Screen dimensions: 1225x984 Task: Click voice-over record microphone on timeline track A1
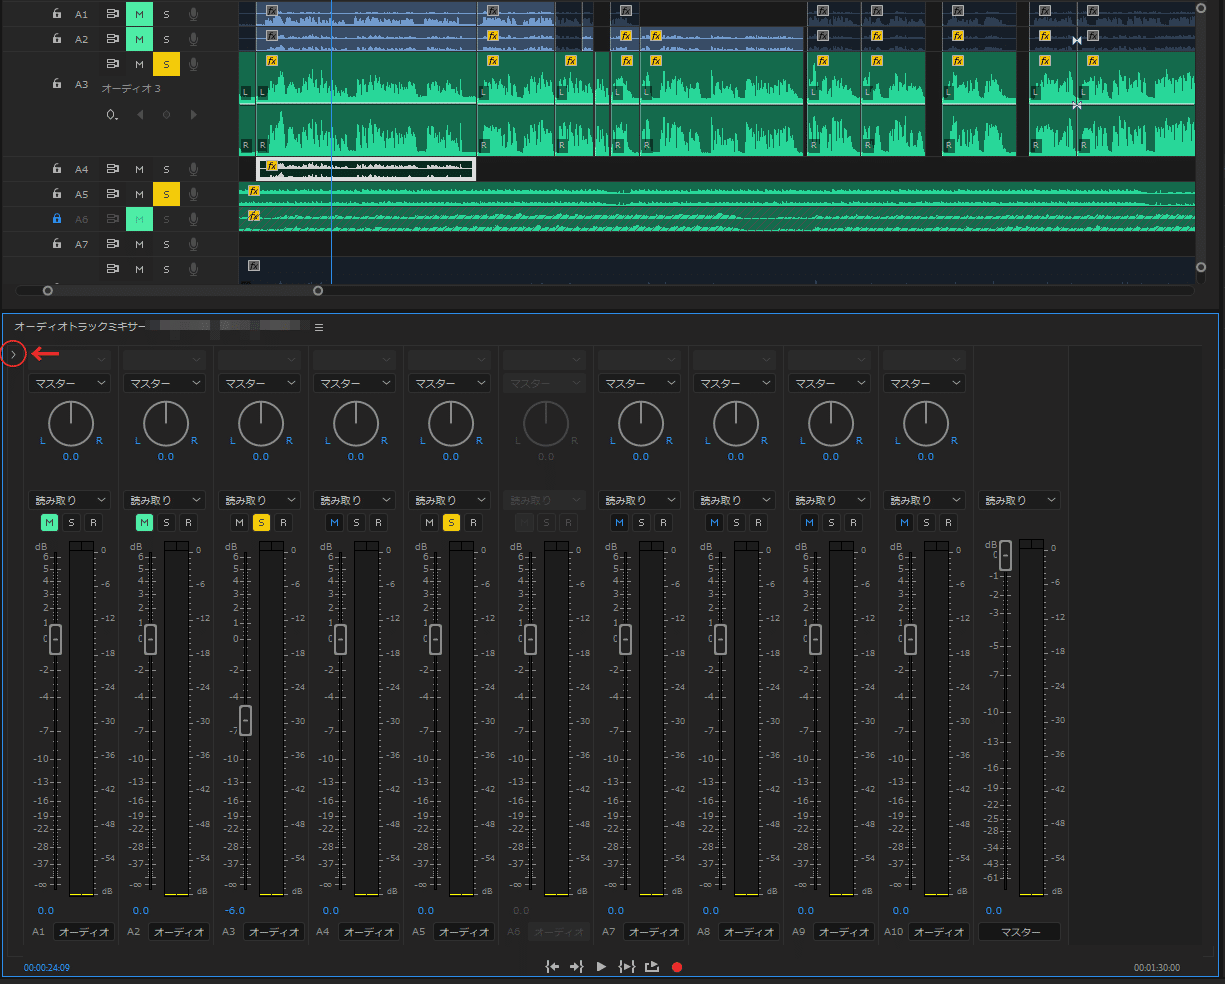click(193, 15)
